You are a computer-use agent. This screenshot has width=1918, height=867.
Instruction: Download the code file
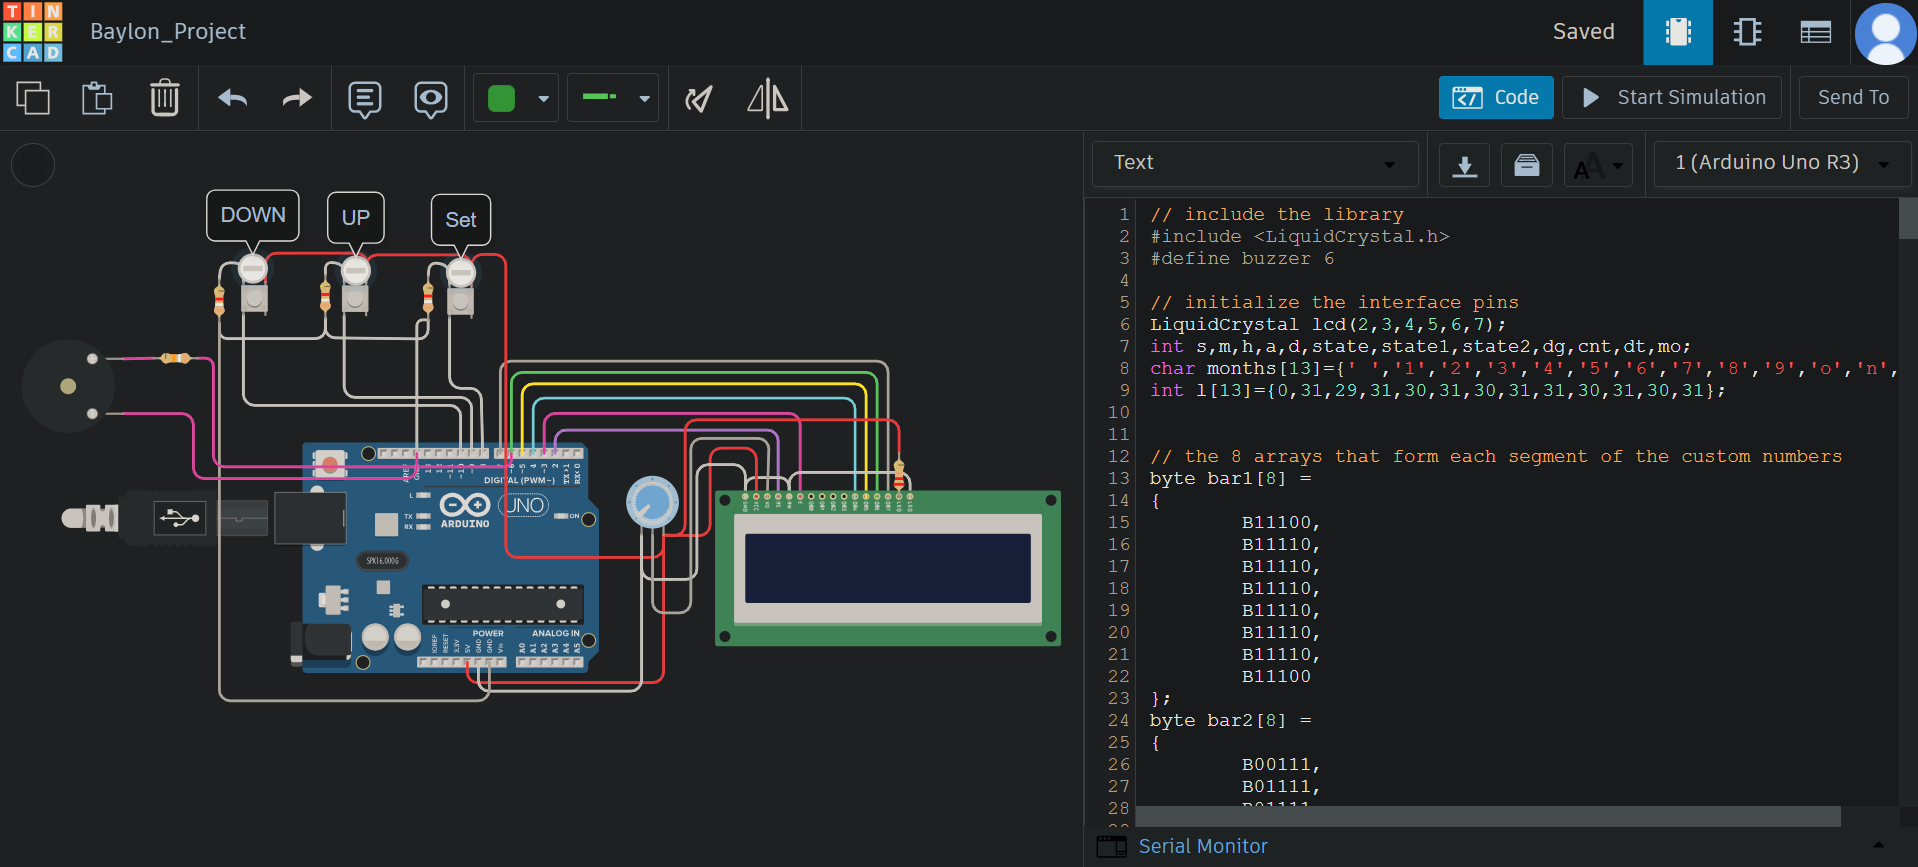(1464, 165)
